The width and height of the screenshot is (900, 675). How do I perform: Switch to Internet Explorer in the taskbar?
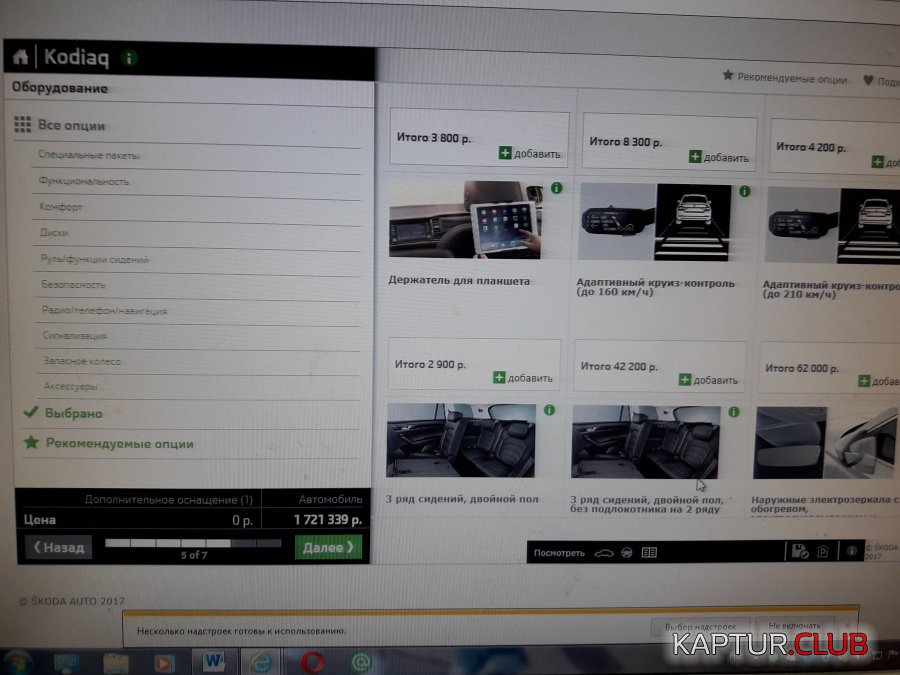tap(261, 662)
